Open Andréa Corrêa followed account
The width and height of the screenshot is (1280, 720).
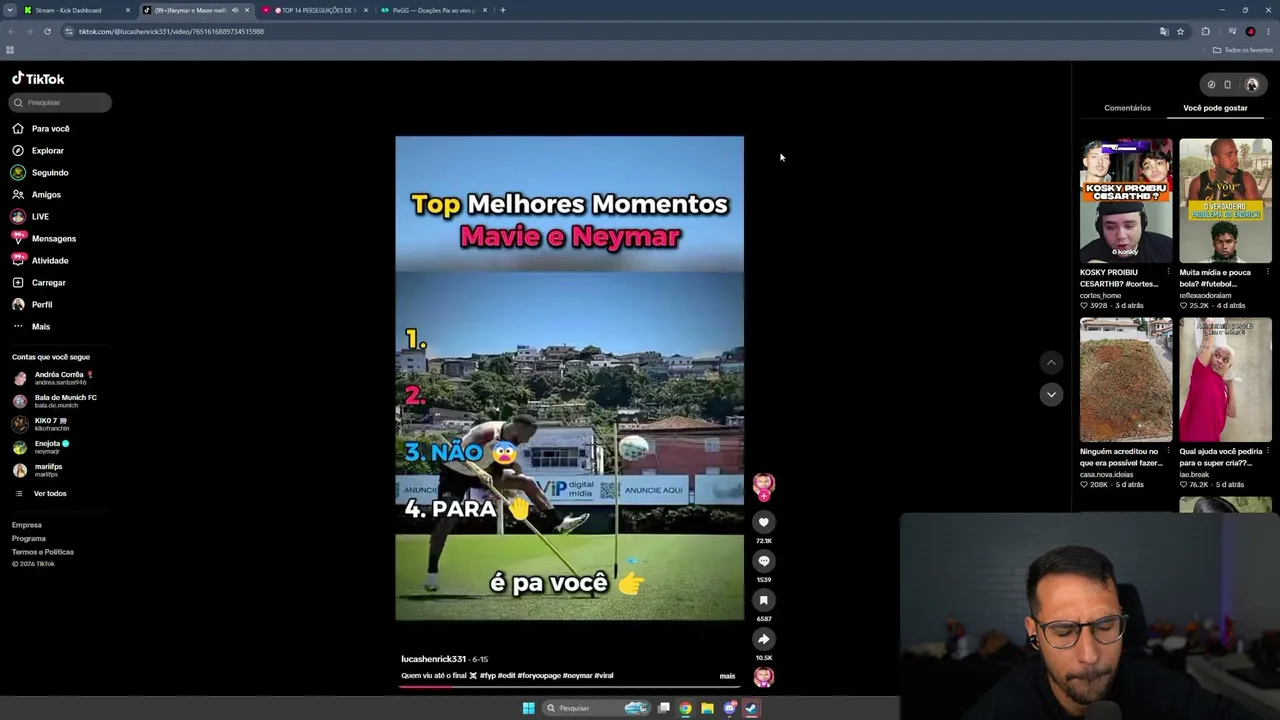56,377
